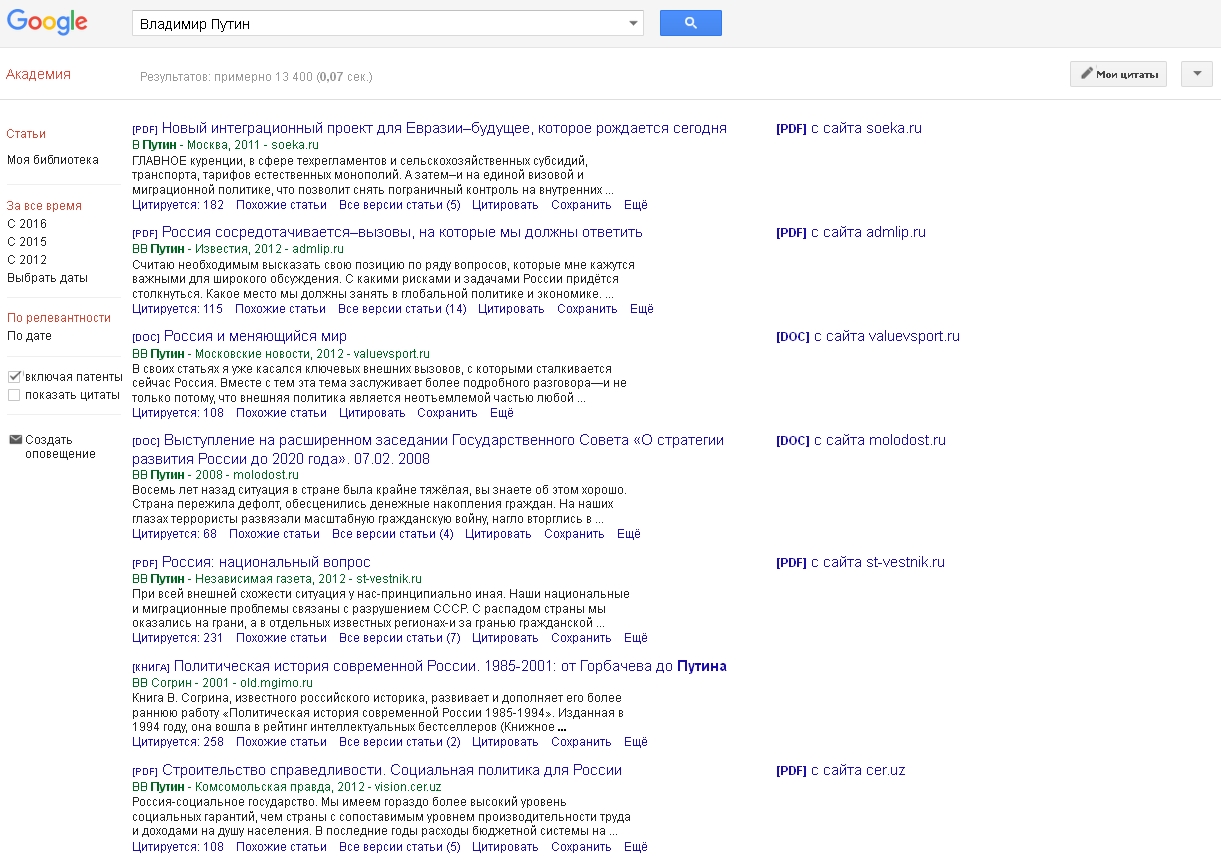Click the pencil icon in Мои цитаты

1086,74
